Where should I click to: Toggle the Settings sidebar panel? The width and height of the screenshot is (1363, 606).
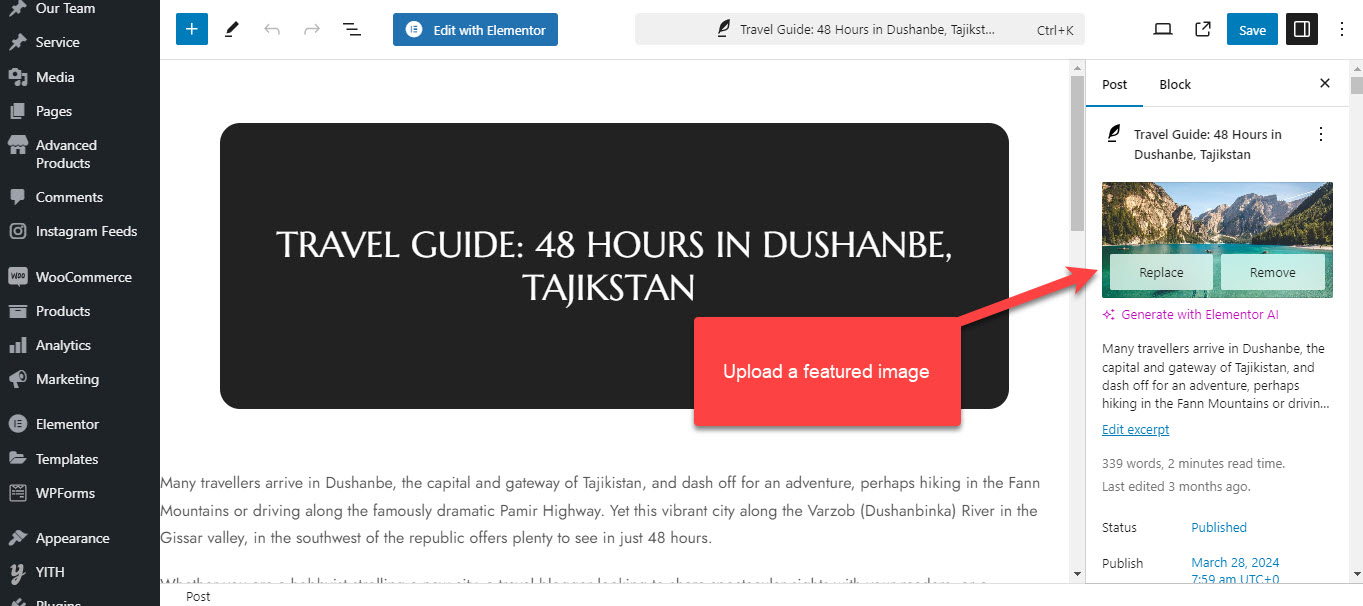(1301, 30)
